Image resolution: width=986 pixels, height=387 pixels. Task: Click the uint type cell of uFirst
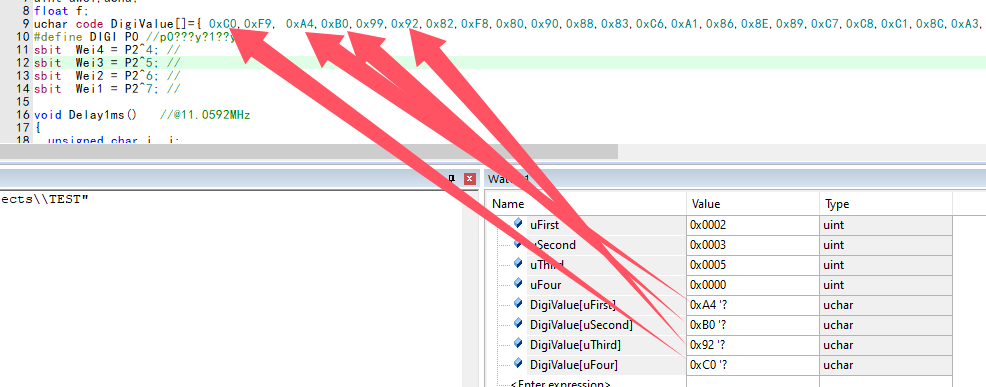886,225
